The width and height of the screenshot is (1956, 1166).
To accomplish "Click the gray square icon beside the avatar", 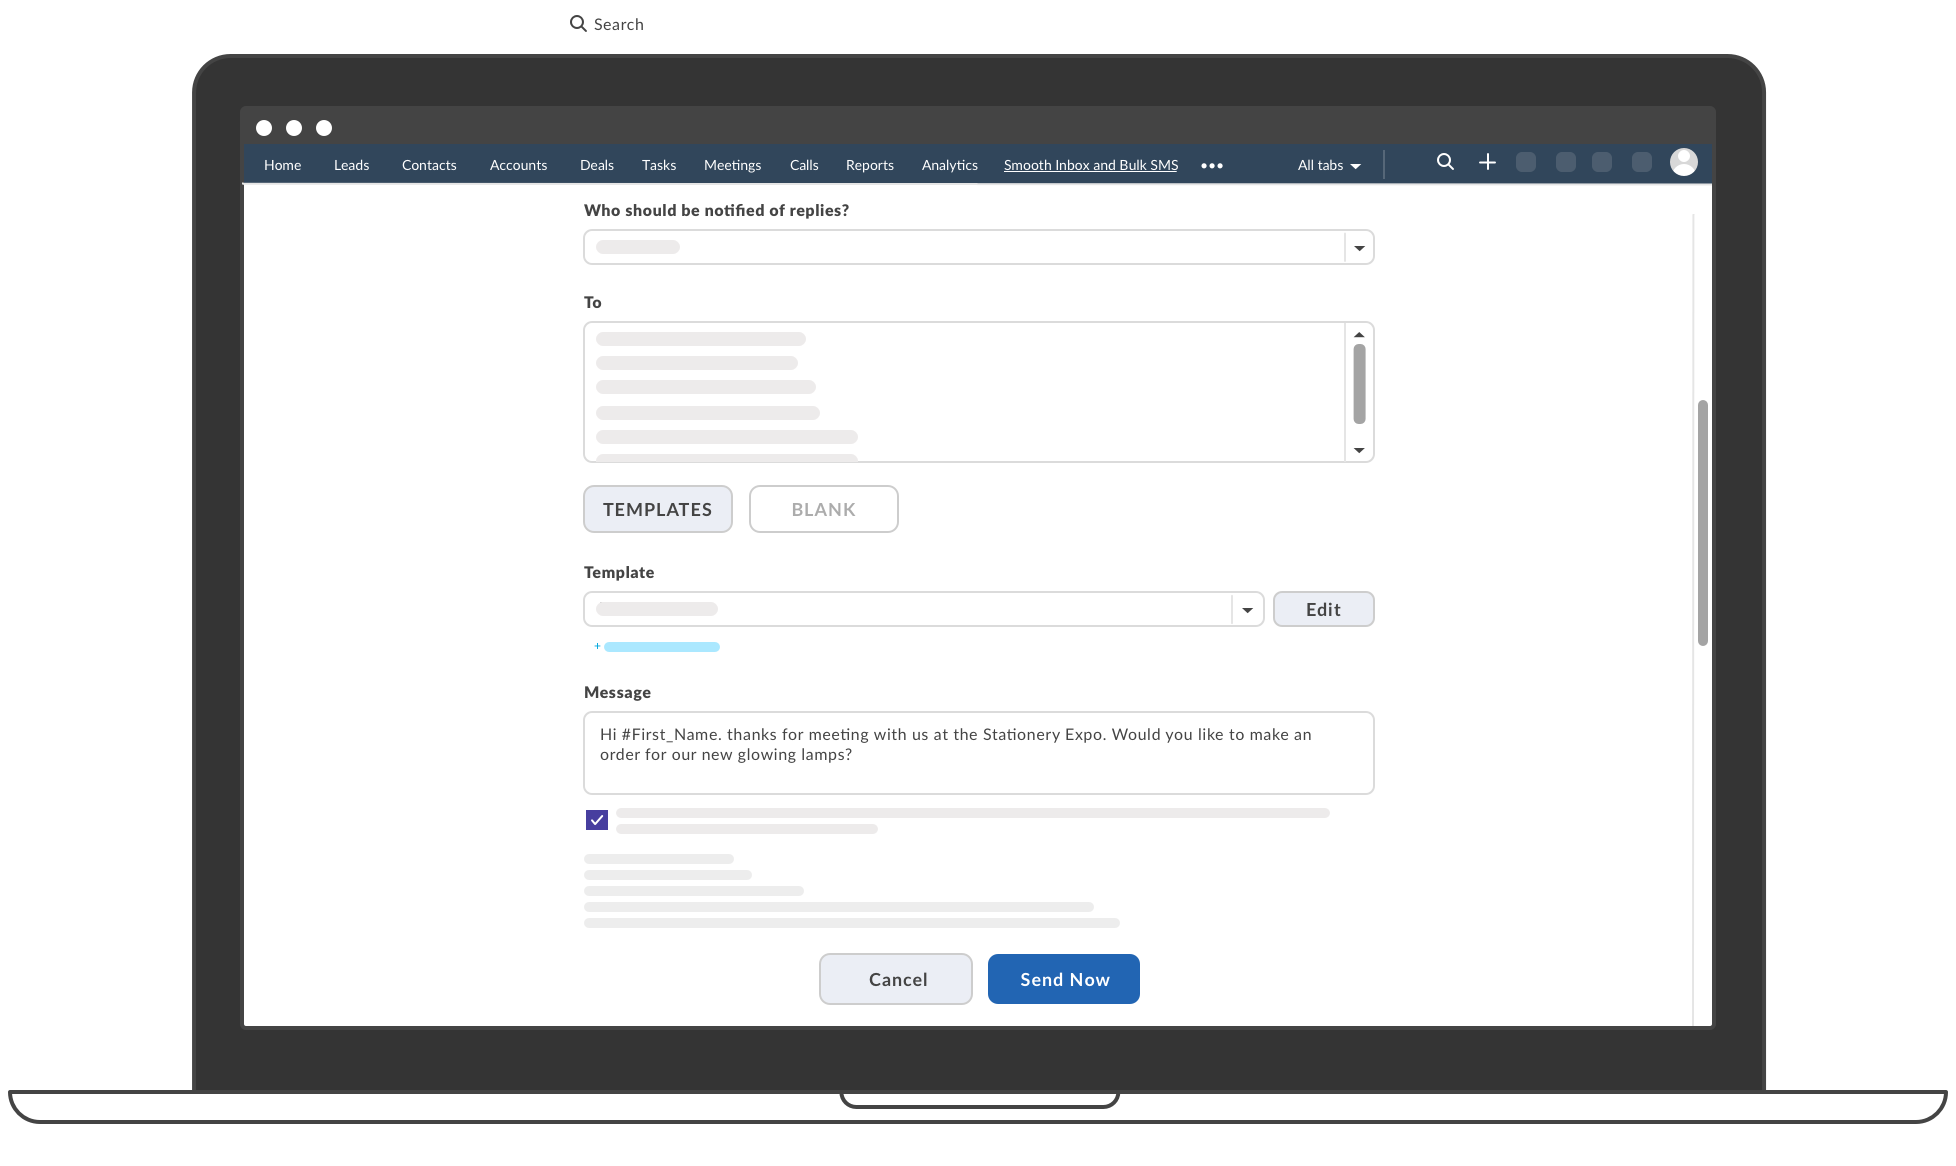I will point(1642,162).
